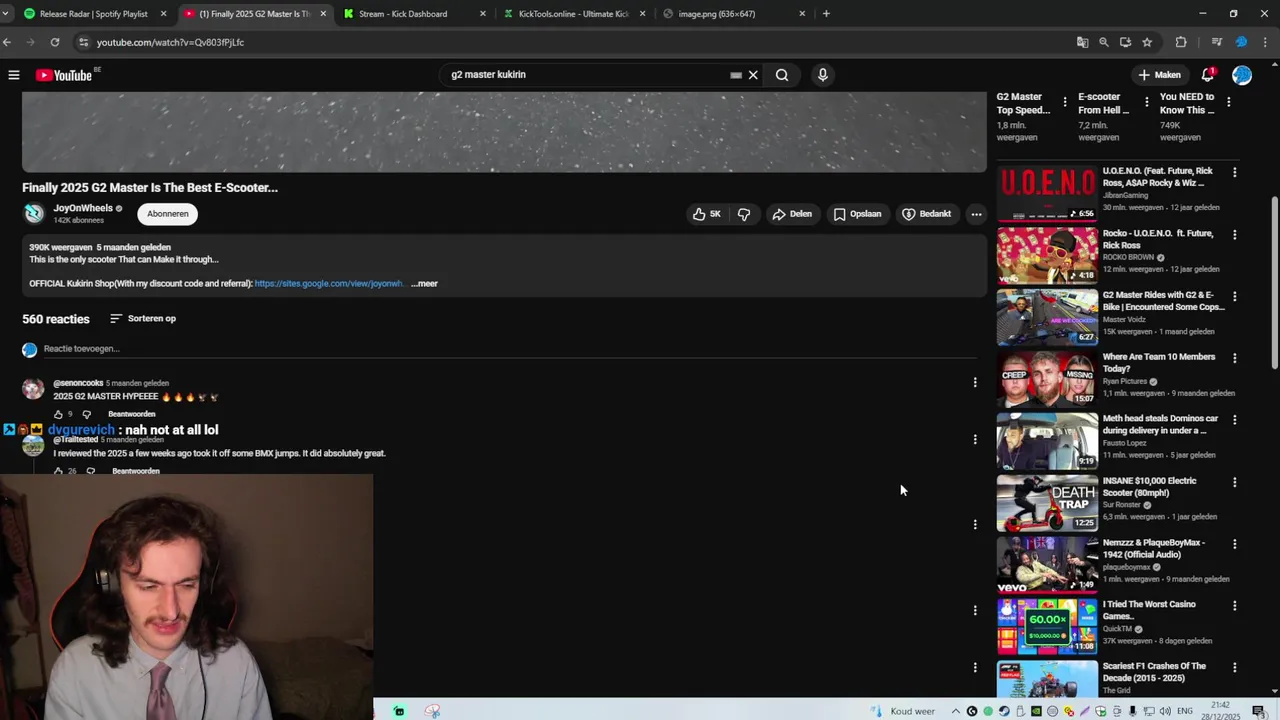1280x720 pixels.
Task: Open the JoyOnWheels channel avatar
Action: [x=34, y=214]
